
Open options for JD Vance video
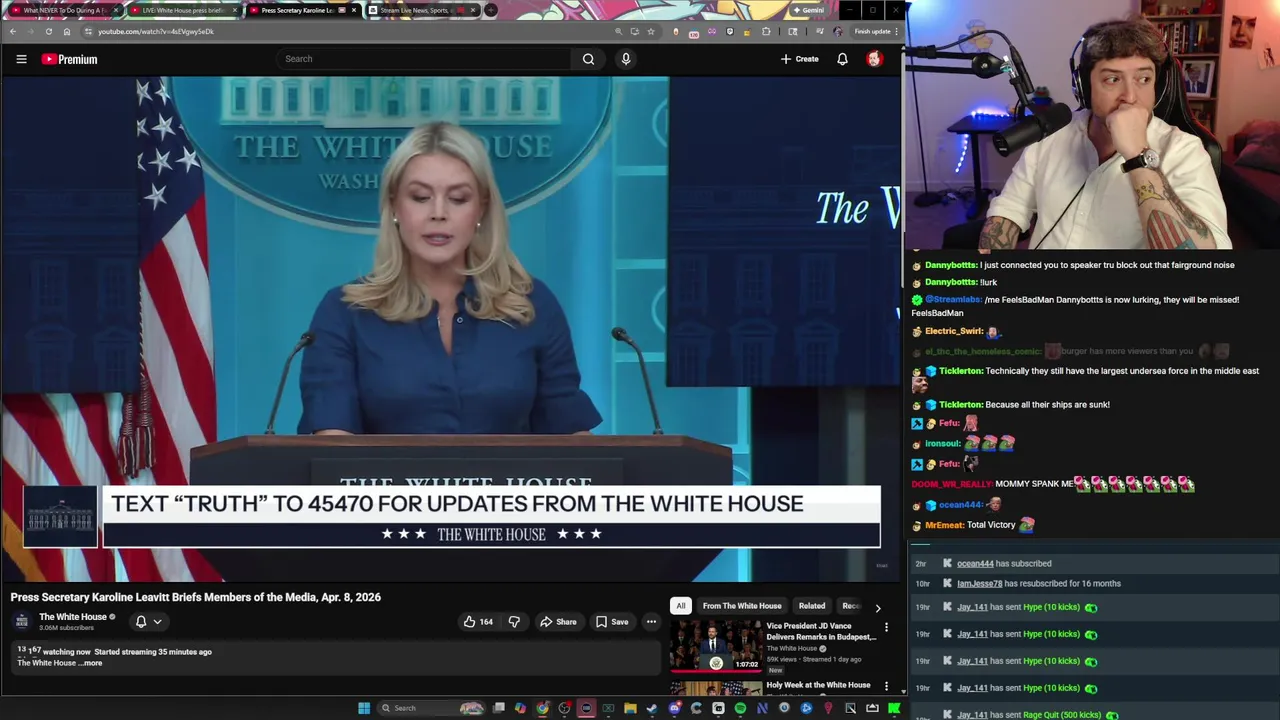[x=886, y=628]
